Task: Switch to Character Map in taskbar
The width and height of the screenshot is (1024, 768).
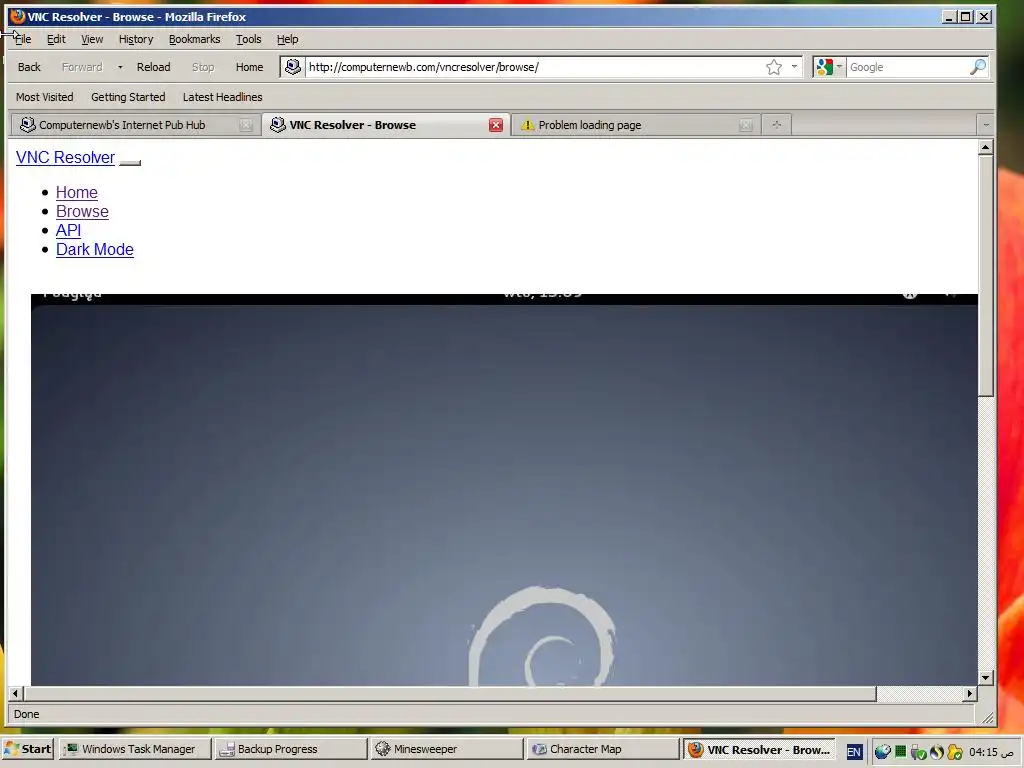Action: 603,749
